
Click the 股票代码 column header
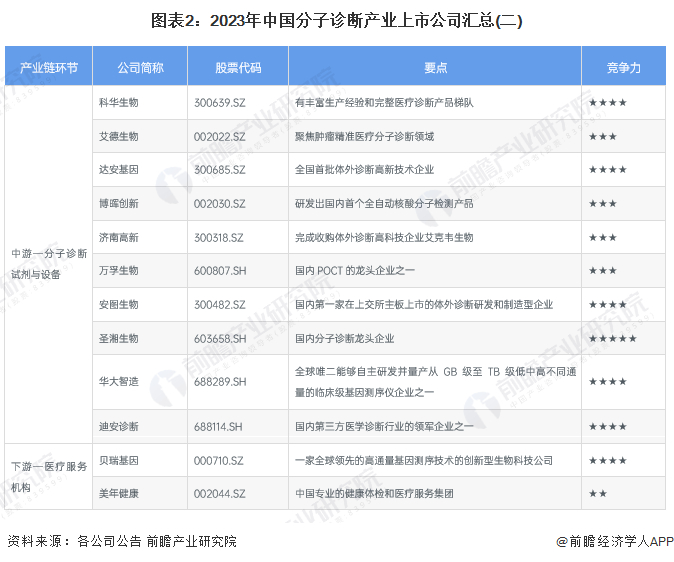tap(238, 68)
